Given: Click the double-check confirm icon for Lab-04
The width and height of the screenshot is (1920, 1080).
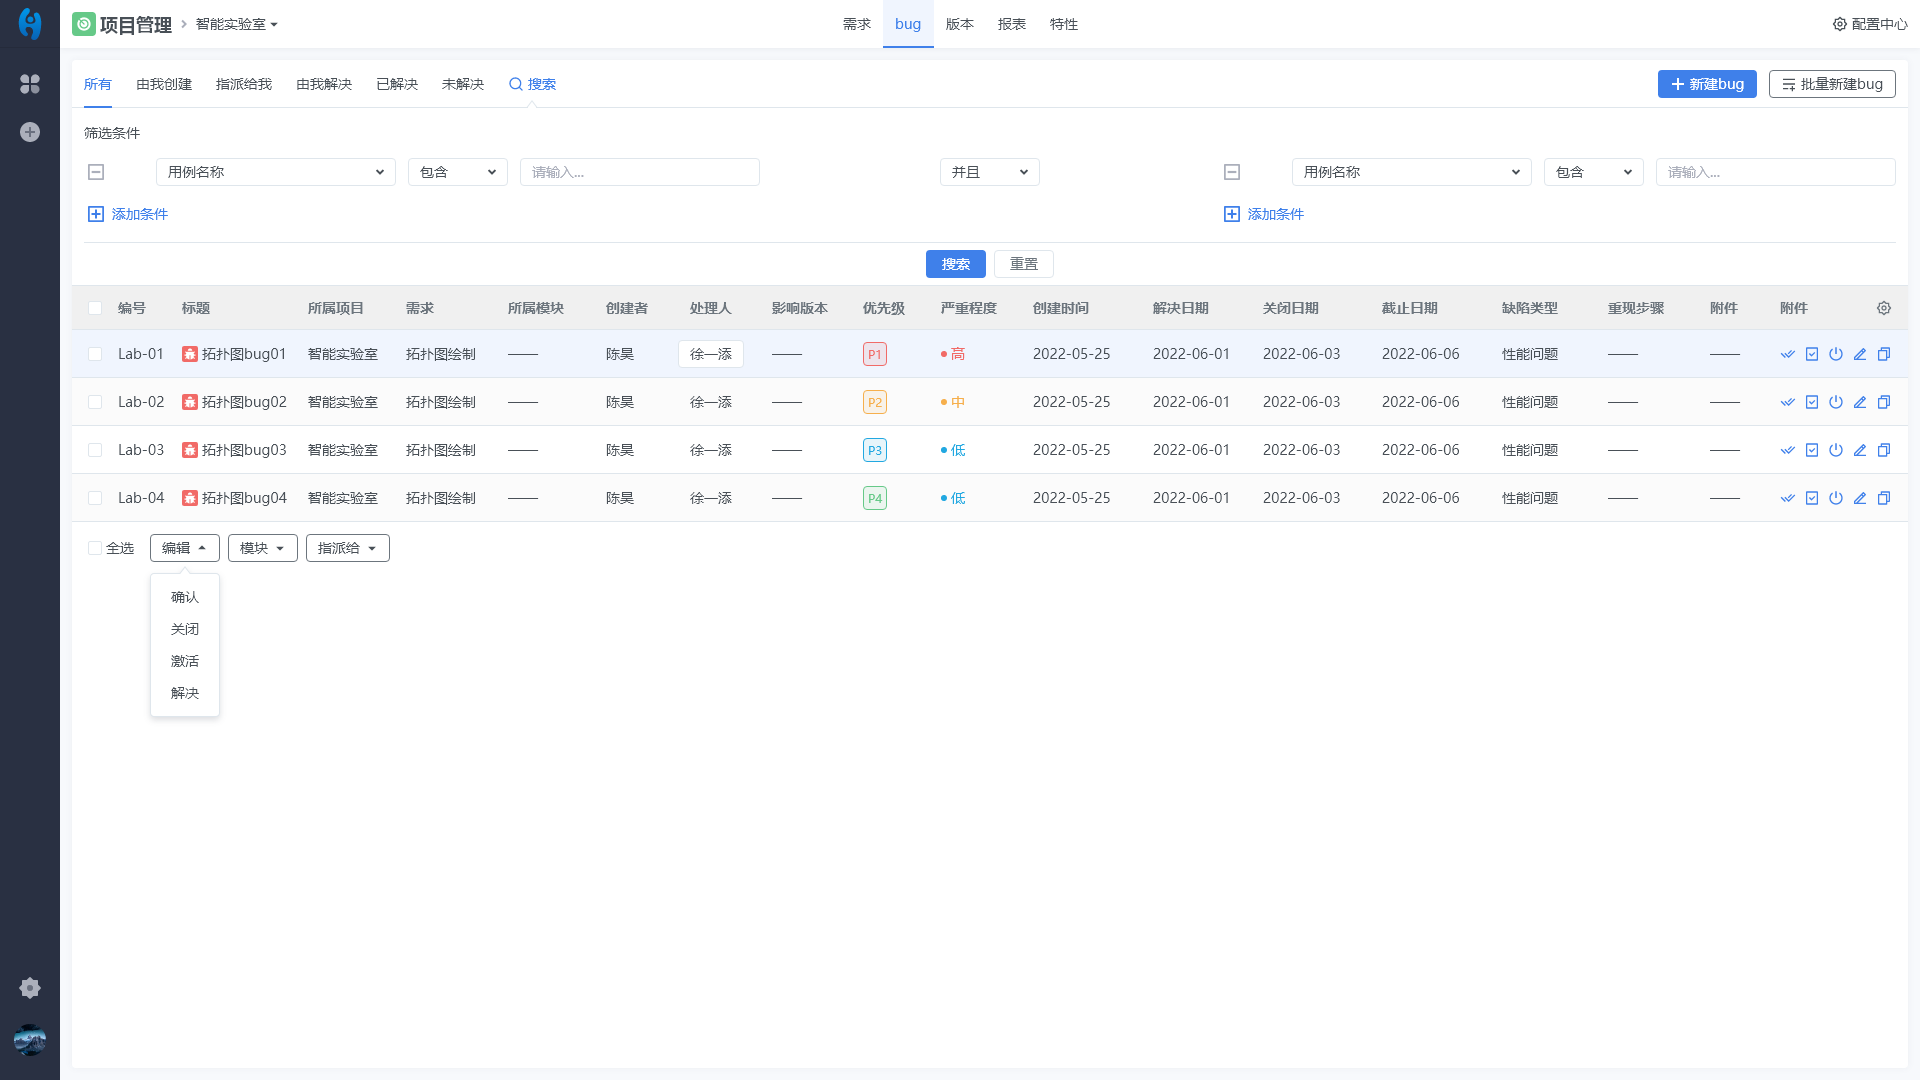Looking at the screenshot, I should pos(1788,498).
